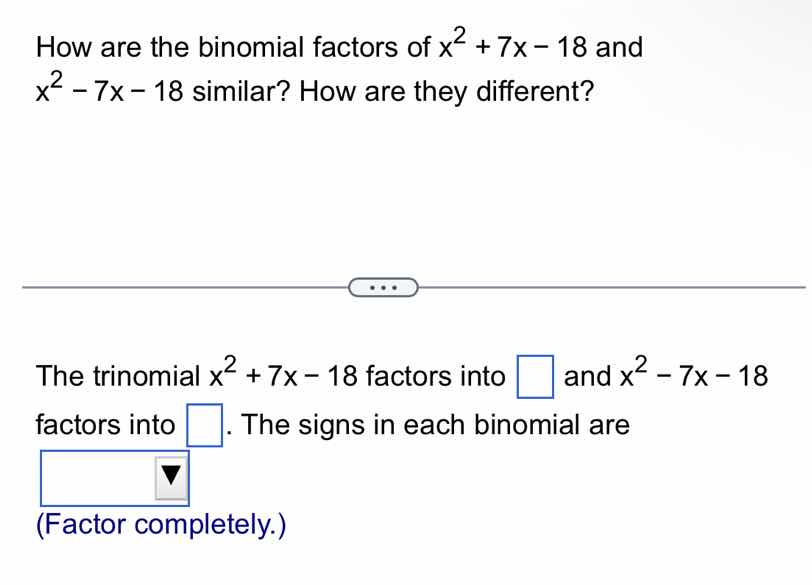Collapse the question panel using the ellipsis

pos(383,287)
